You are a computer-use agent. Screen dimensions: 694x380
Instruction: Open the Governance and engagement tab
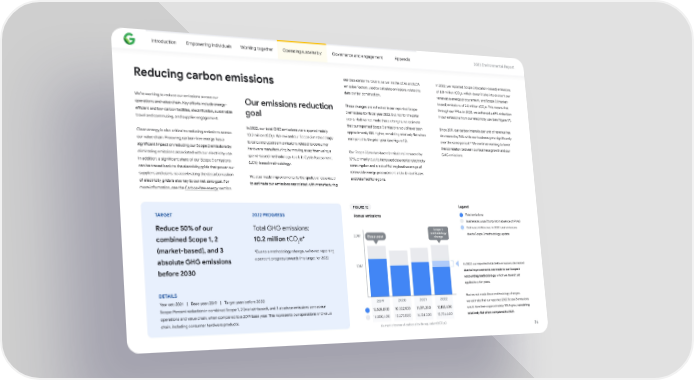(x=357, y=56)
